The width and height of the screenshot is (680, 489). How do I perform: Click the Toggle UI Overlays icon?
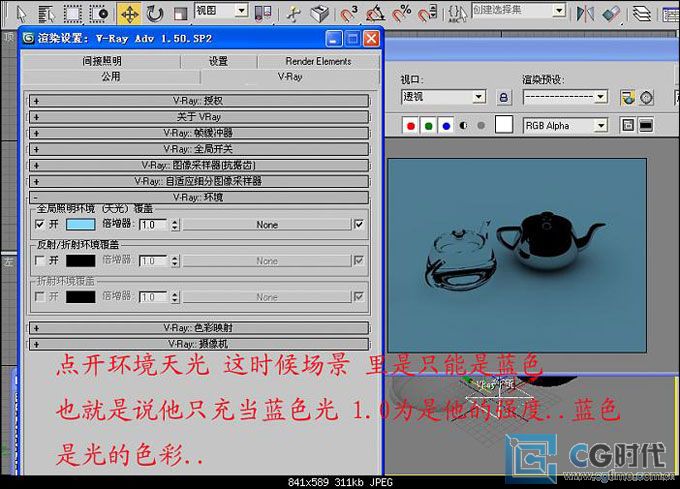pyautogui.click(x=628, y=125)
